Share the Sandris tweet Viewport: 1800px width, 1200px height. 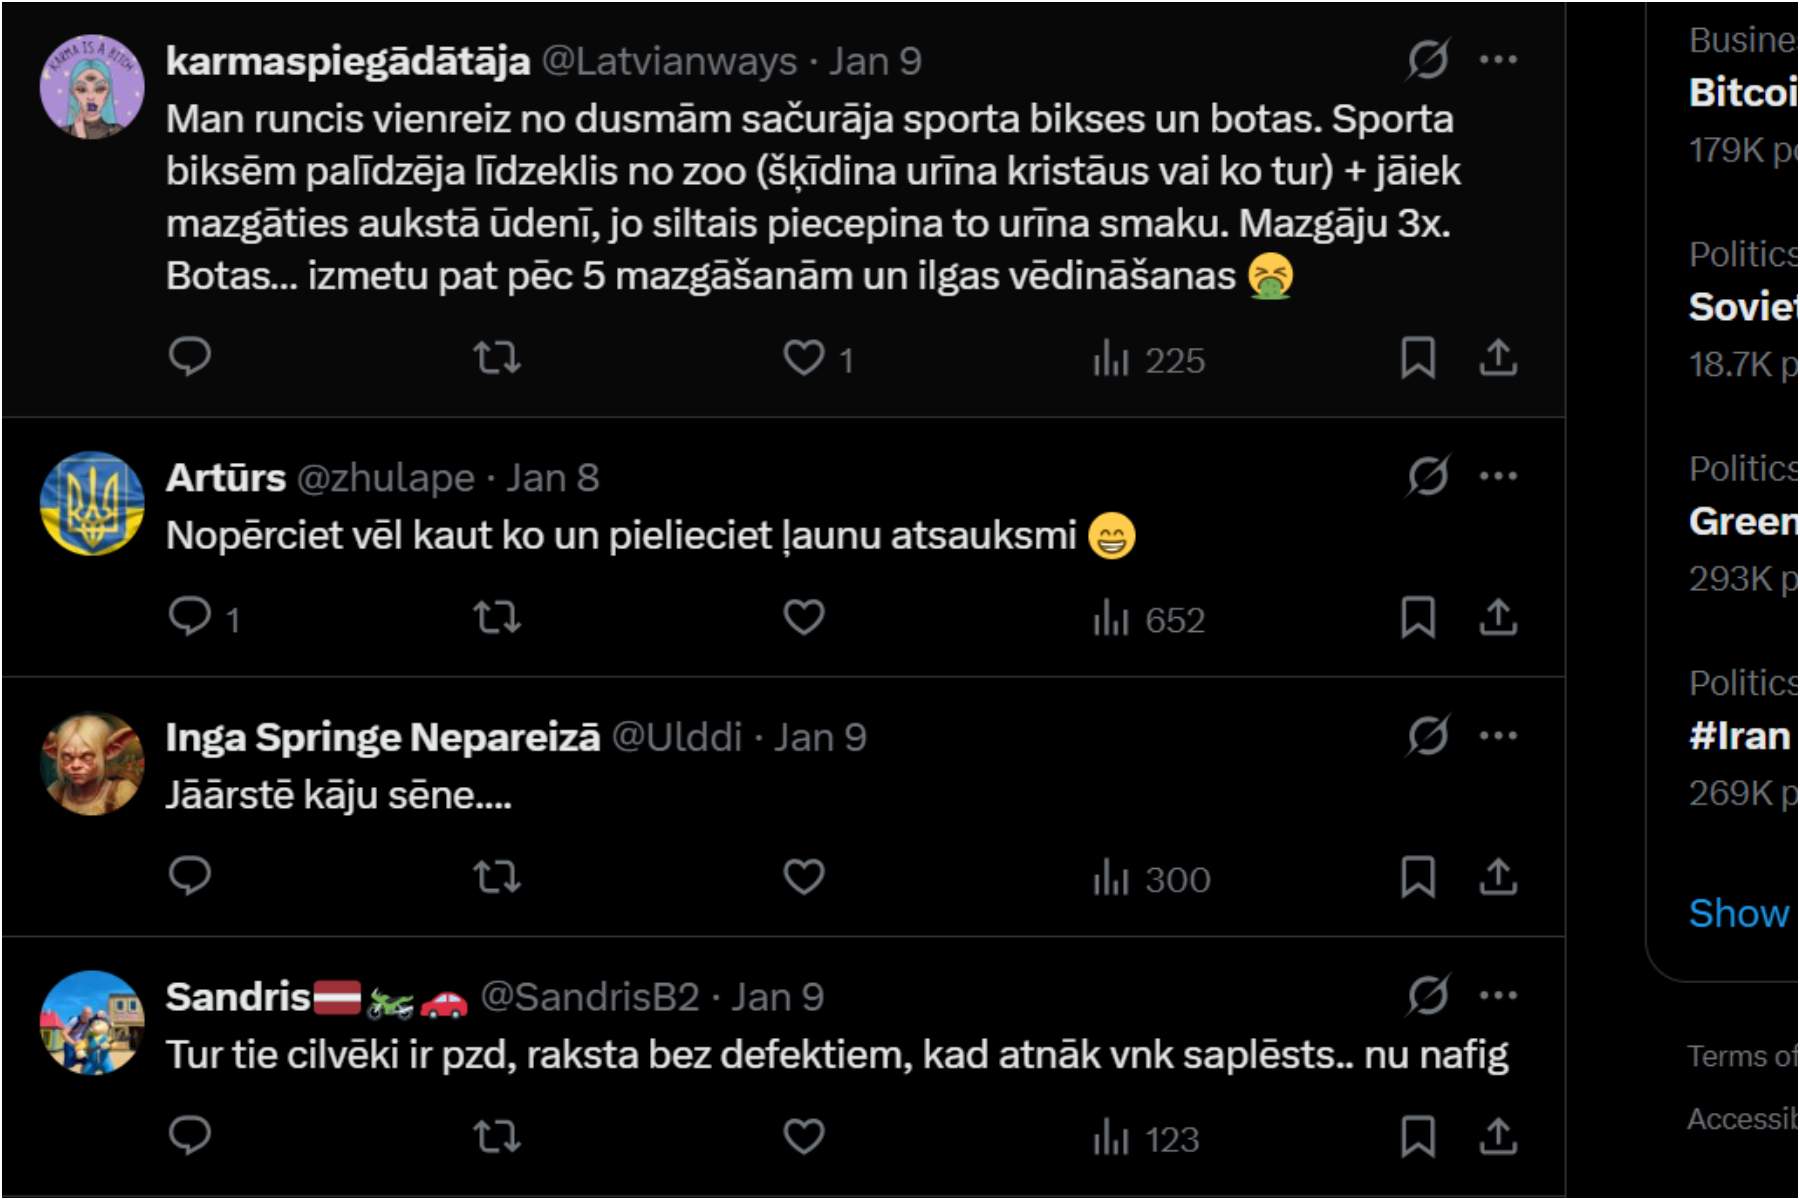[1498, 1136]
